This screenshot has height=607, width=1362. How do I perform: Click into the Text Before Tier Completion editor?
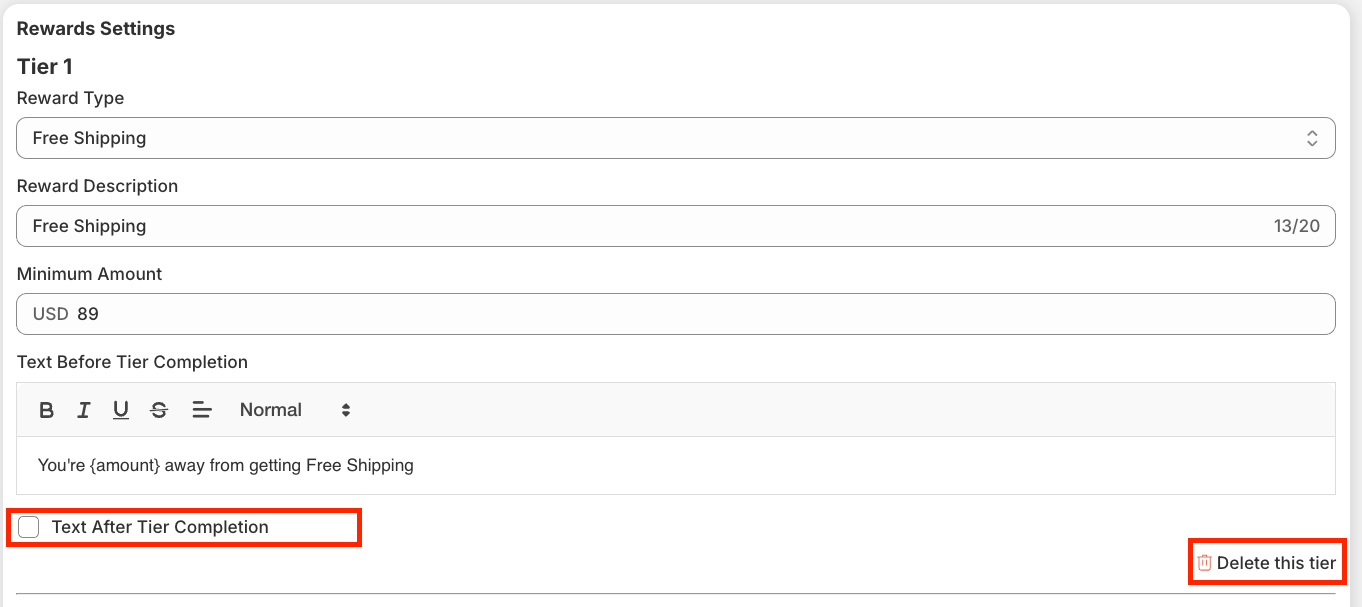676,465
